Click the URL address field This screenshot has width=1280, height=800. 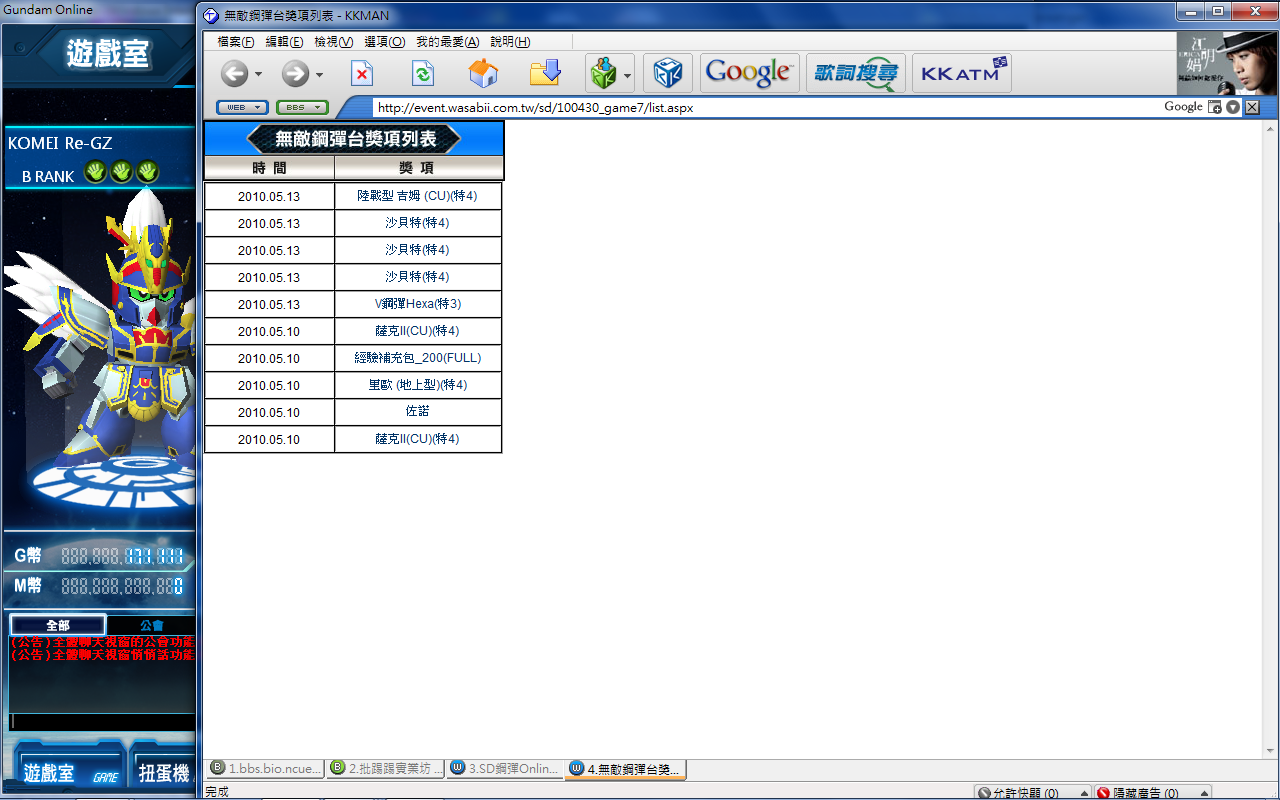(x=760, y=107)
